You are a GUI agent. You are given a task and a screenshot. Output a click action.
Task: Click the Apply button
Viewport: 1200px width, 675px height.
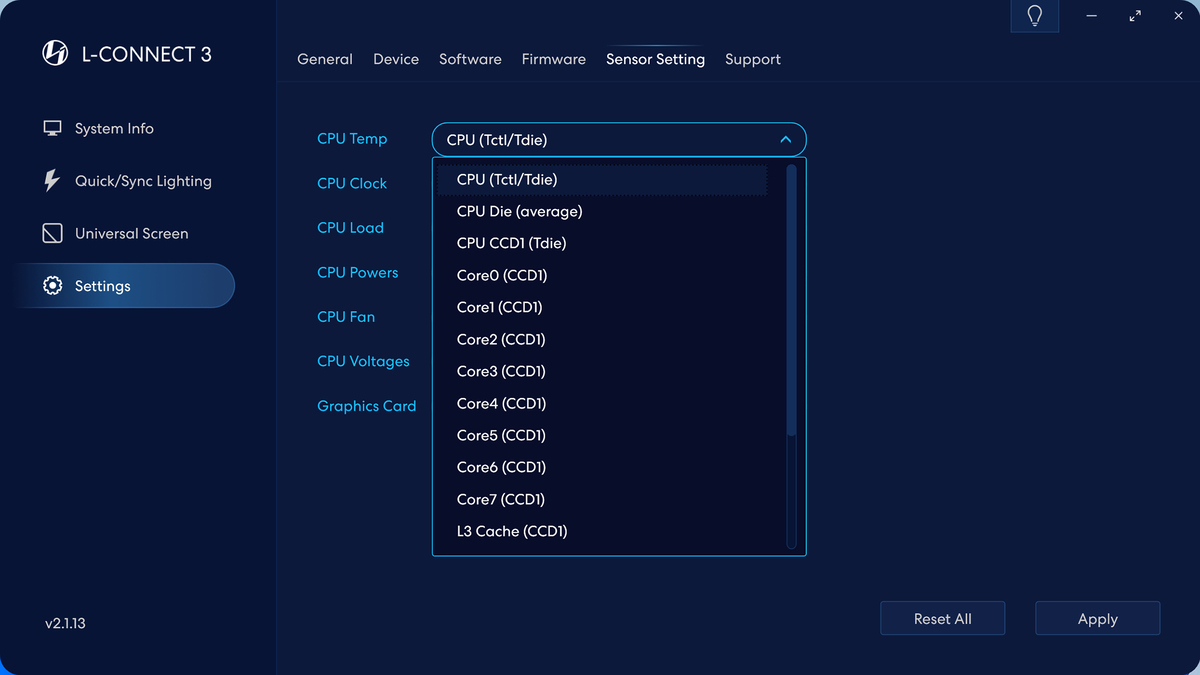(x=1097, y=619)
